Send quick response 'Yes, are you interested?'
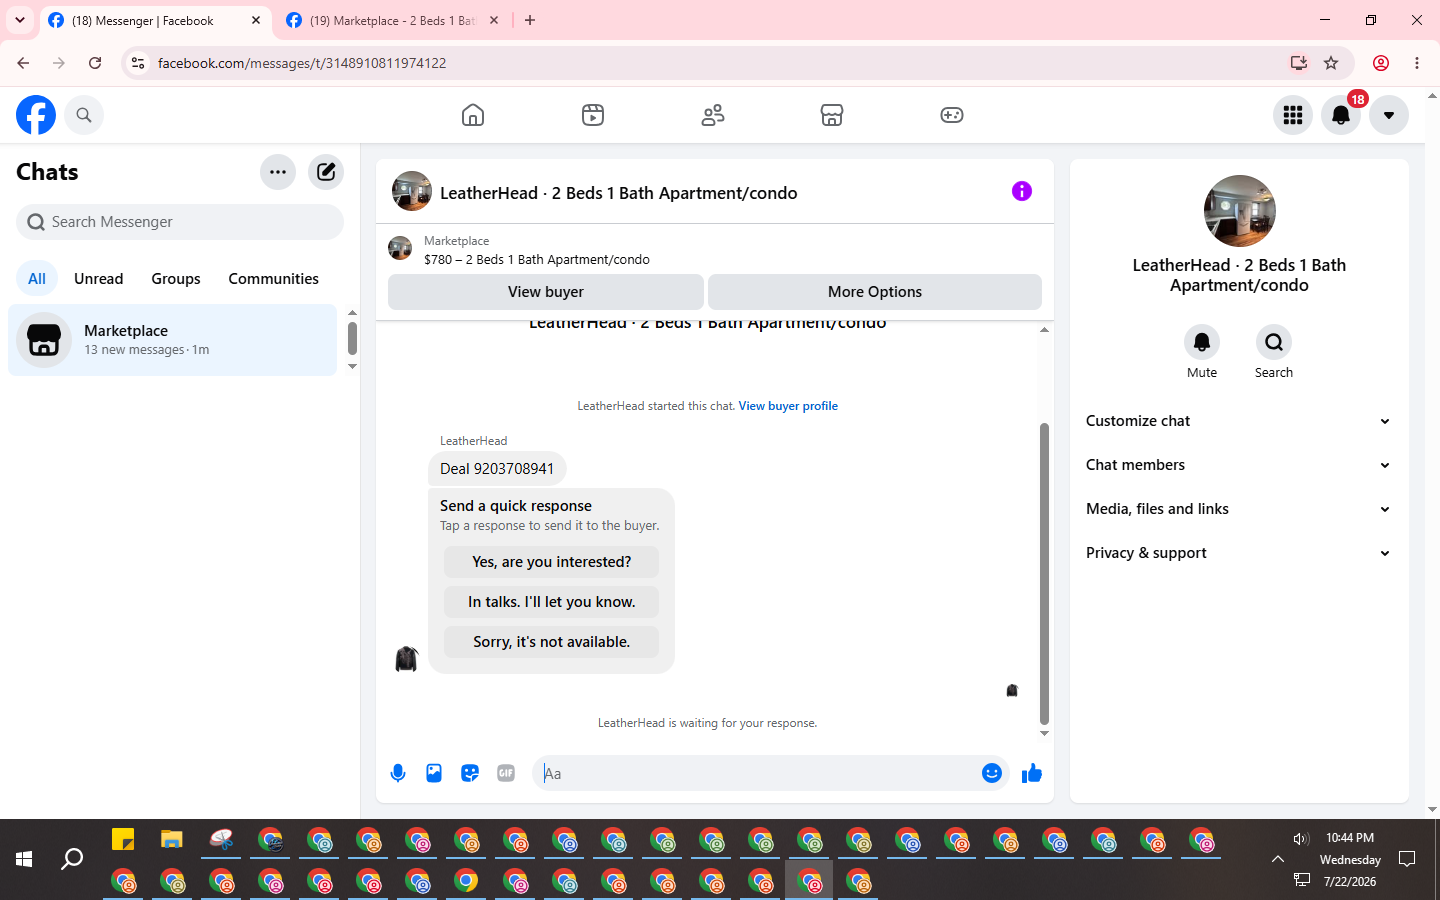This screenshot has height=900, width=1440. (x=552, y=562)
